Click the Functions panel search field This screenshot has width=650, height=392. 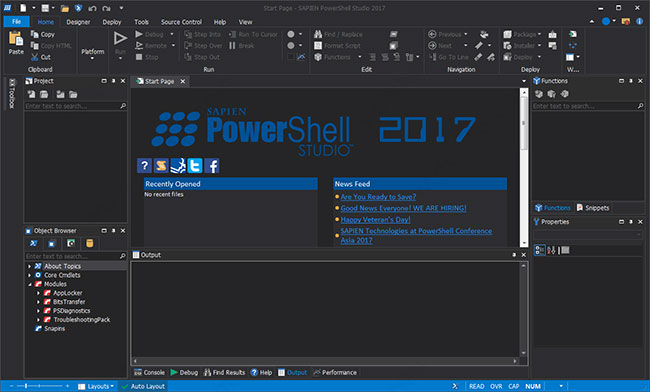(x=589, y=106)
